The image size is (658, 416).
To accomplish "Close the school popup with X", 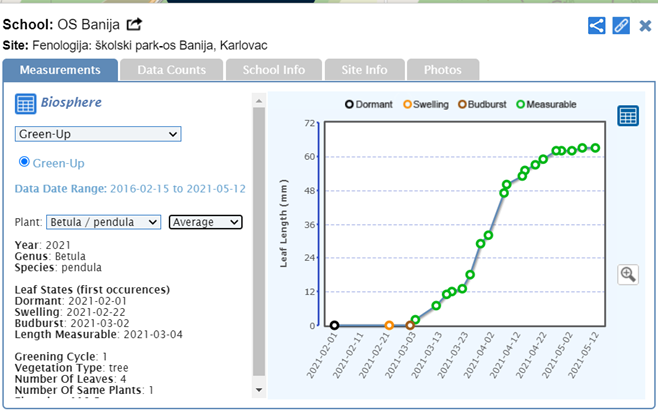I will pyautogui.click(x=645, y=25).
